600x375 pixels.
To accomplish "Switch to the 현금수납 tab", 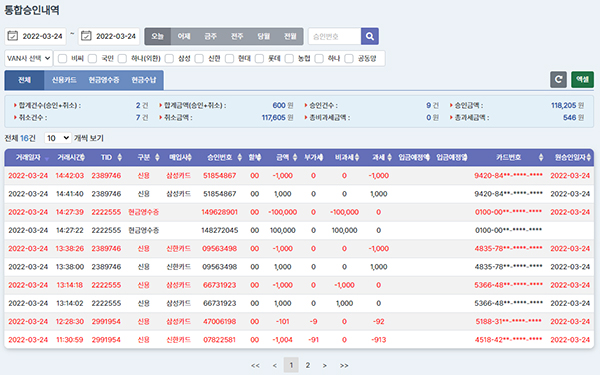I will click(x=144, y=80).
